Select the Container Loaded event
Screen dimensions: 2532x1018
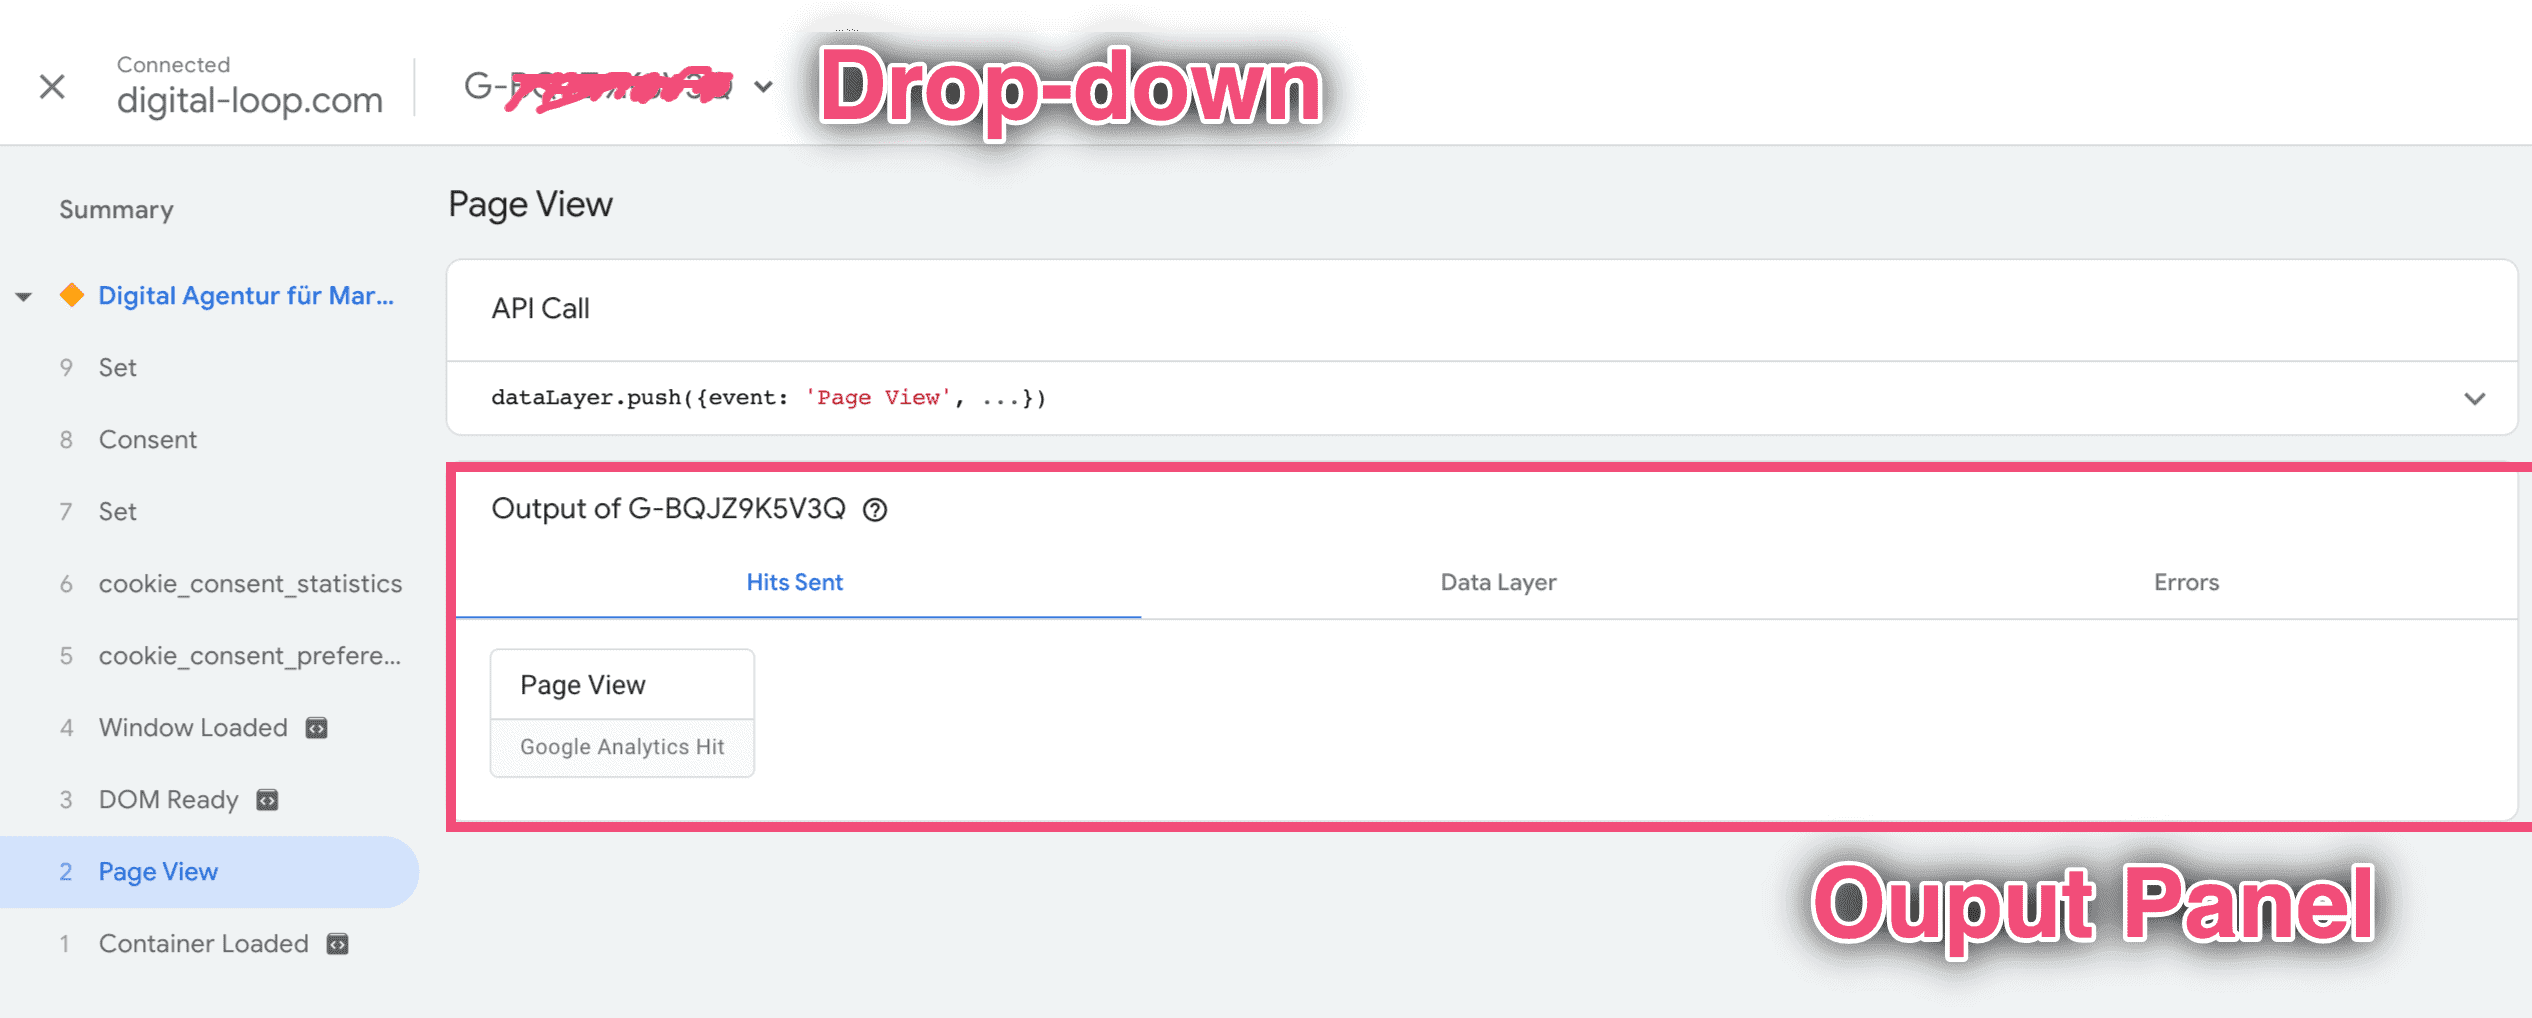coord(210,944)
